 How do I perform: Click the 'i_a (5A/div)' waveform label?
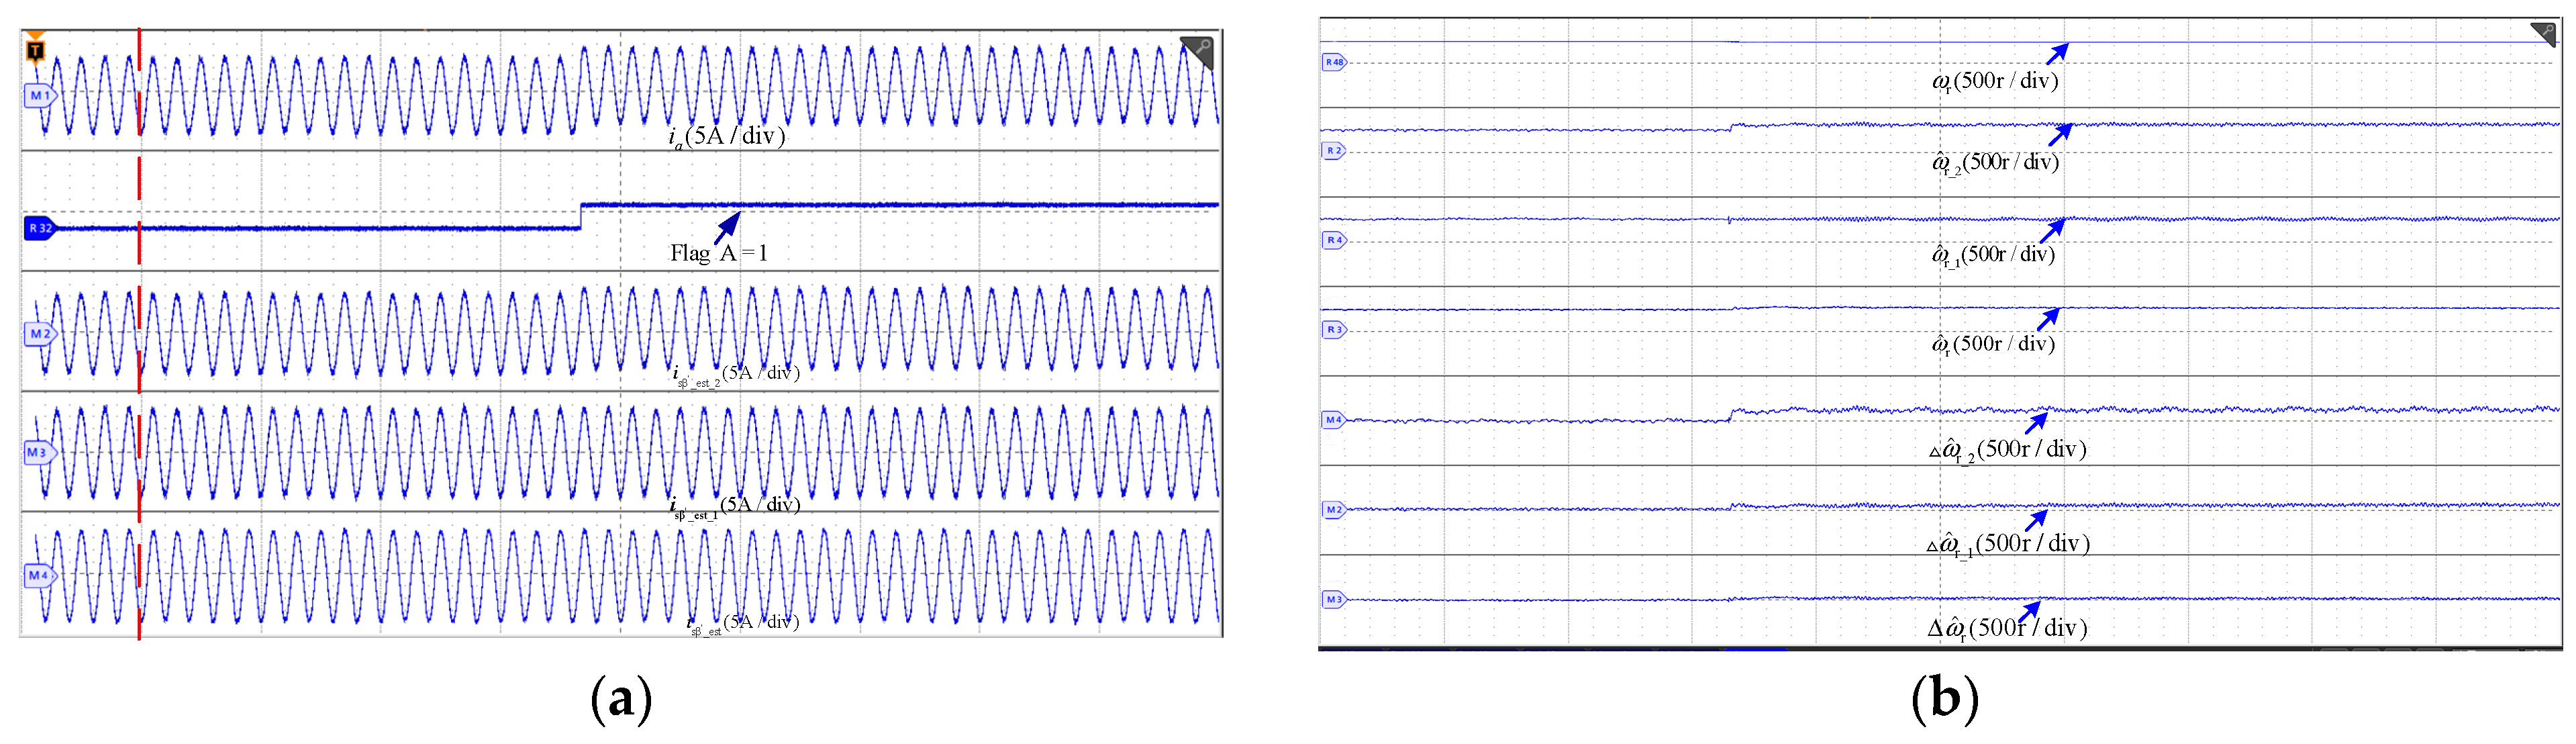pos(726,136)
